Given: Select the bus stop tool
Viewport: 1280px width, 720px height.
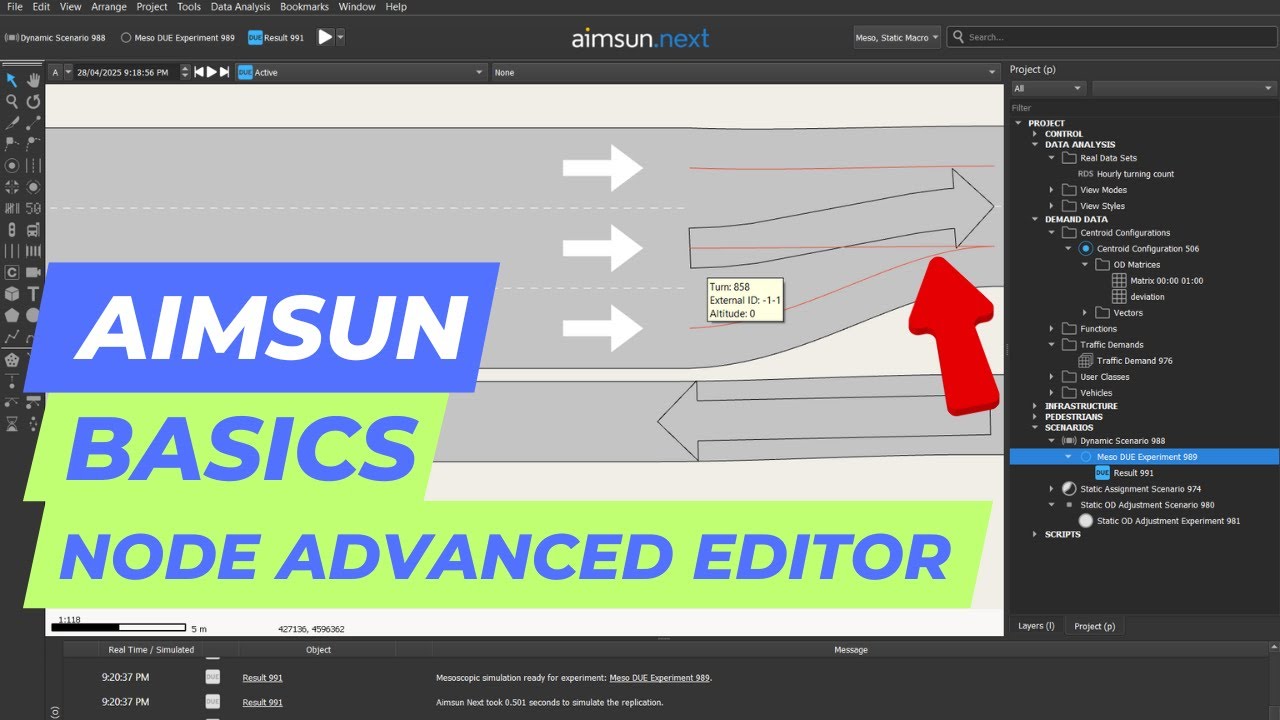Looking at the screenshot, I should (x=33, y=229).
